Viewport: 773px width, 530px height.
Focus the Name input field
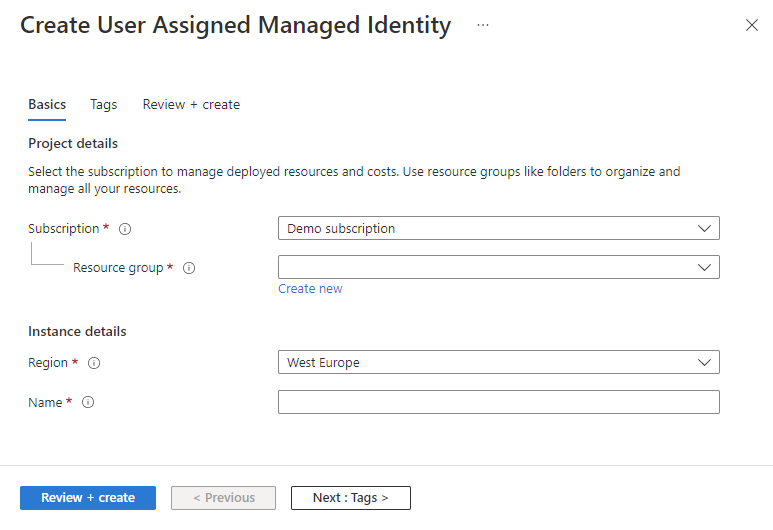[499, 402]
